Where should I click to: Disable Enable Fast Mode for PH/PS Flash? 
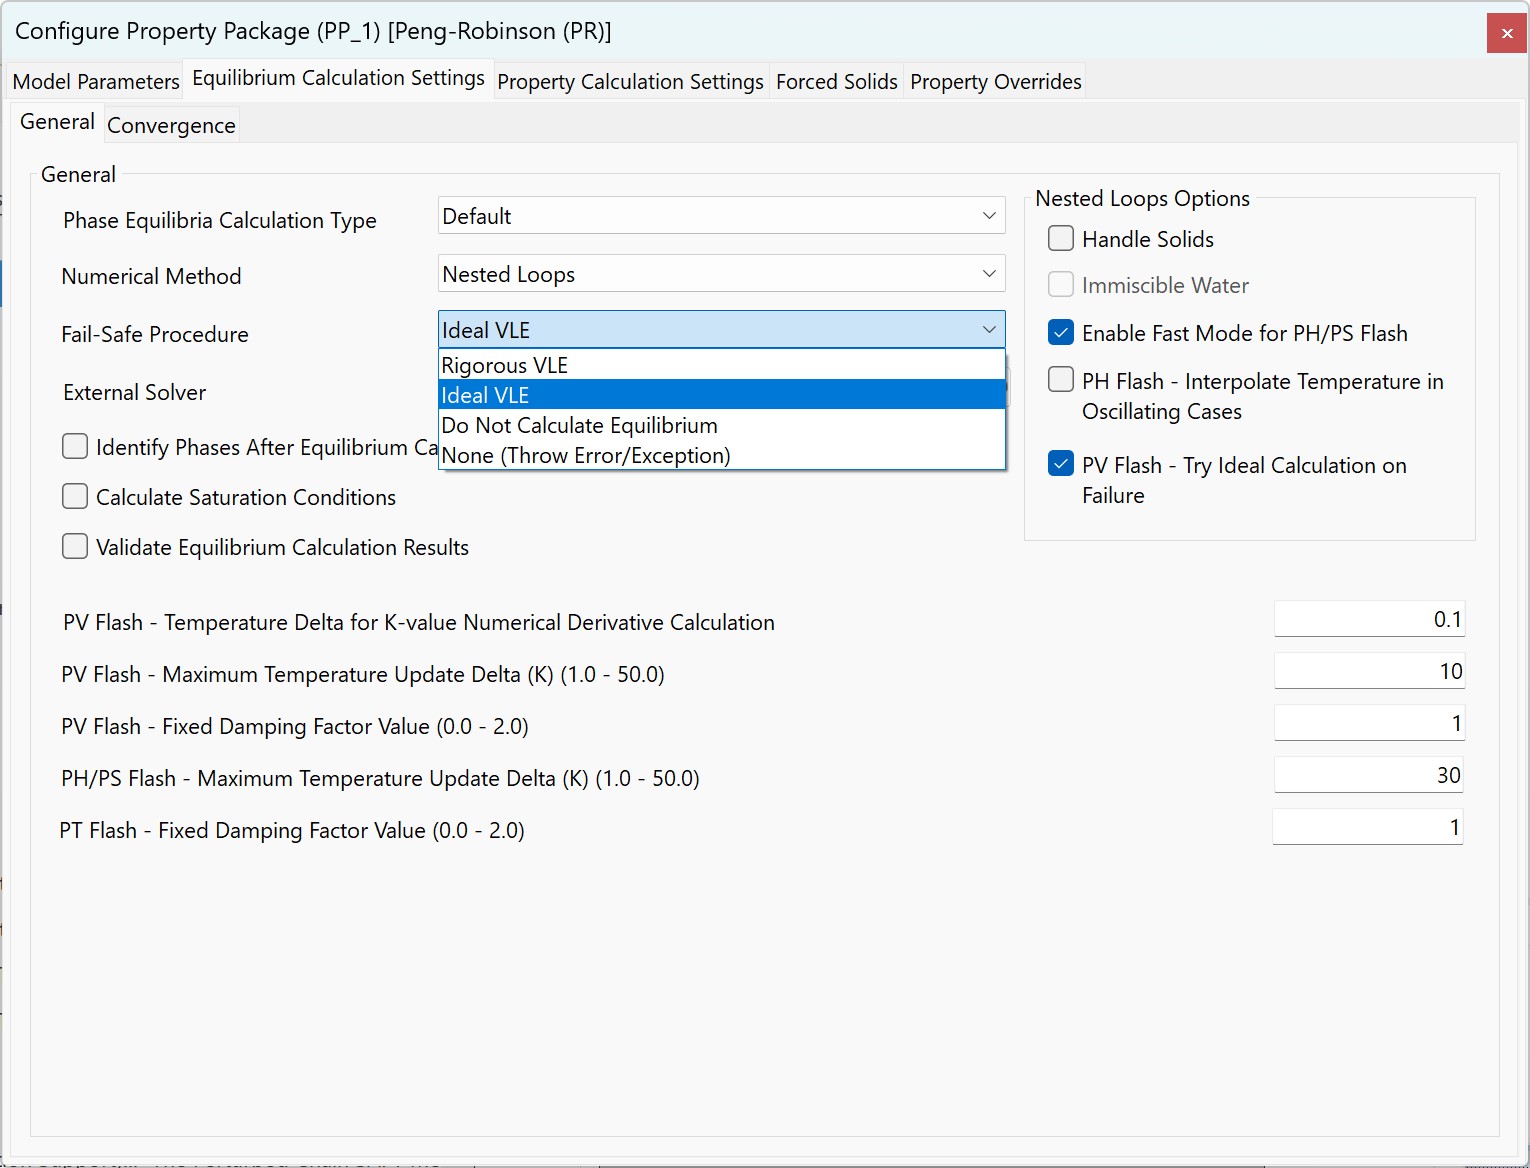pyautogui.click(x=1061, y=332)
